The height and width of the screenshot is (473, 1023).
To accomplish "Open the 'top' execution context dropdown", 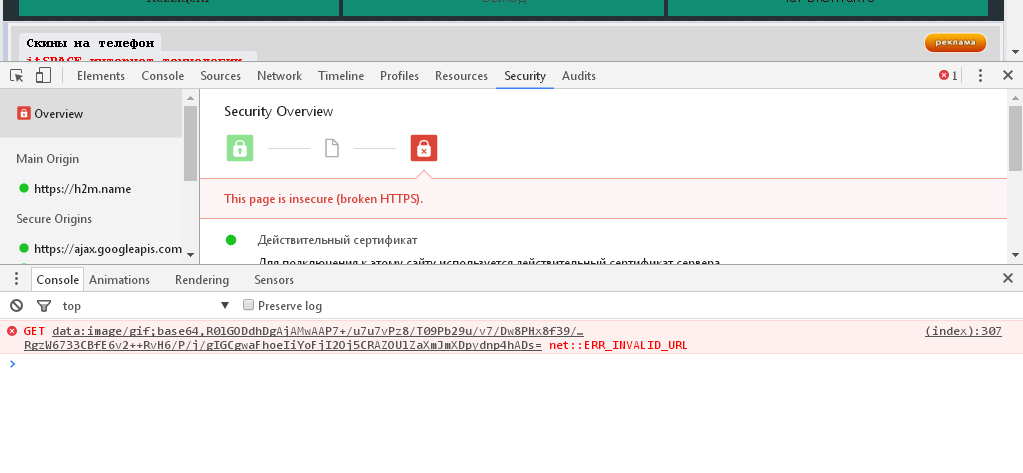I will [146, 305].
